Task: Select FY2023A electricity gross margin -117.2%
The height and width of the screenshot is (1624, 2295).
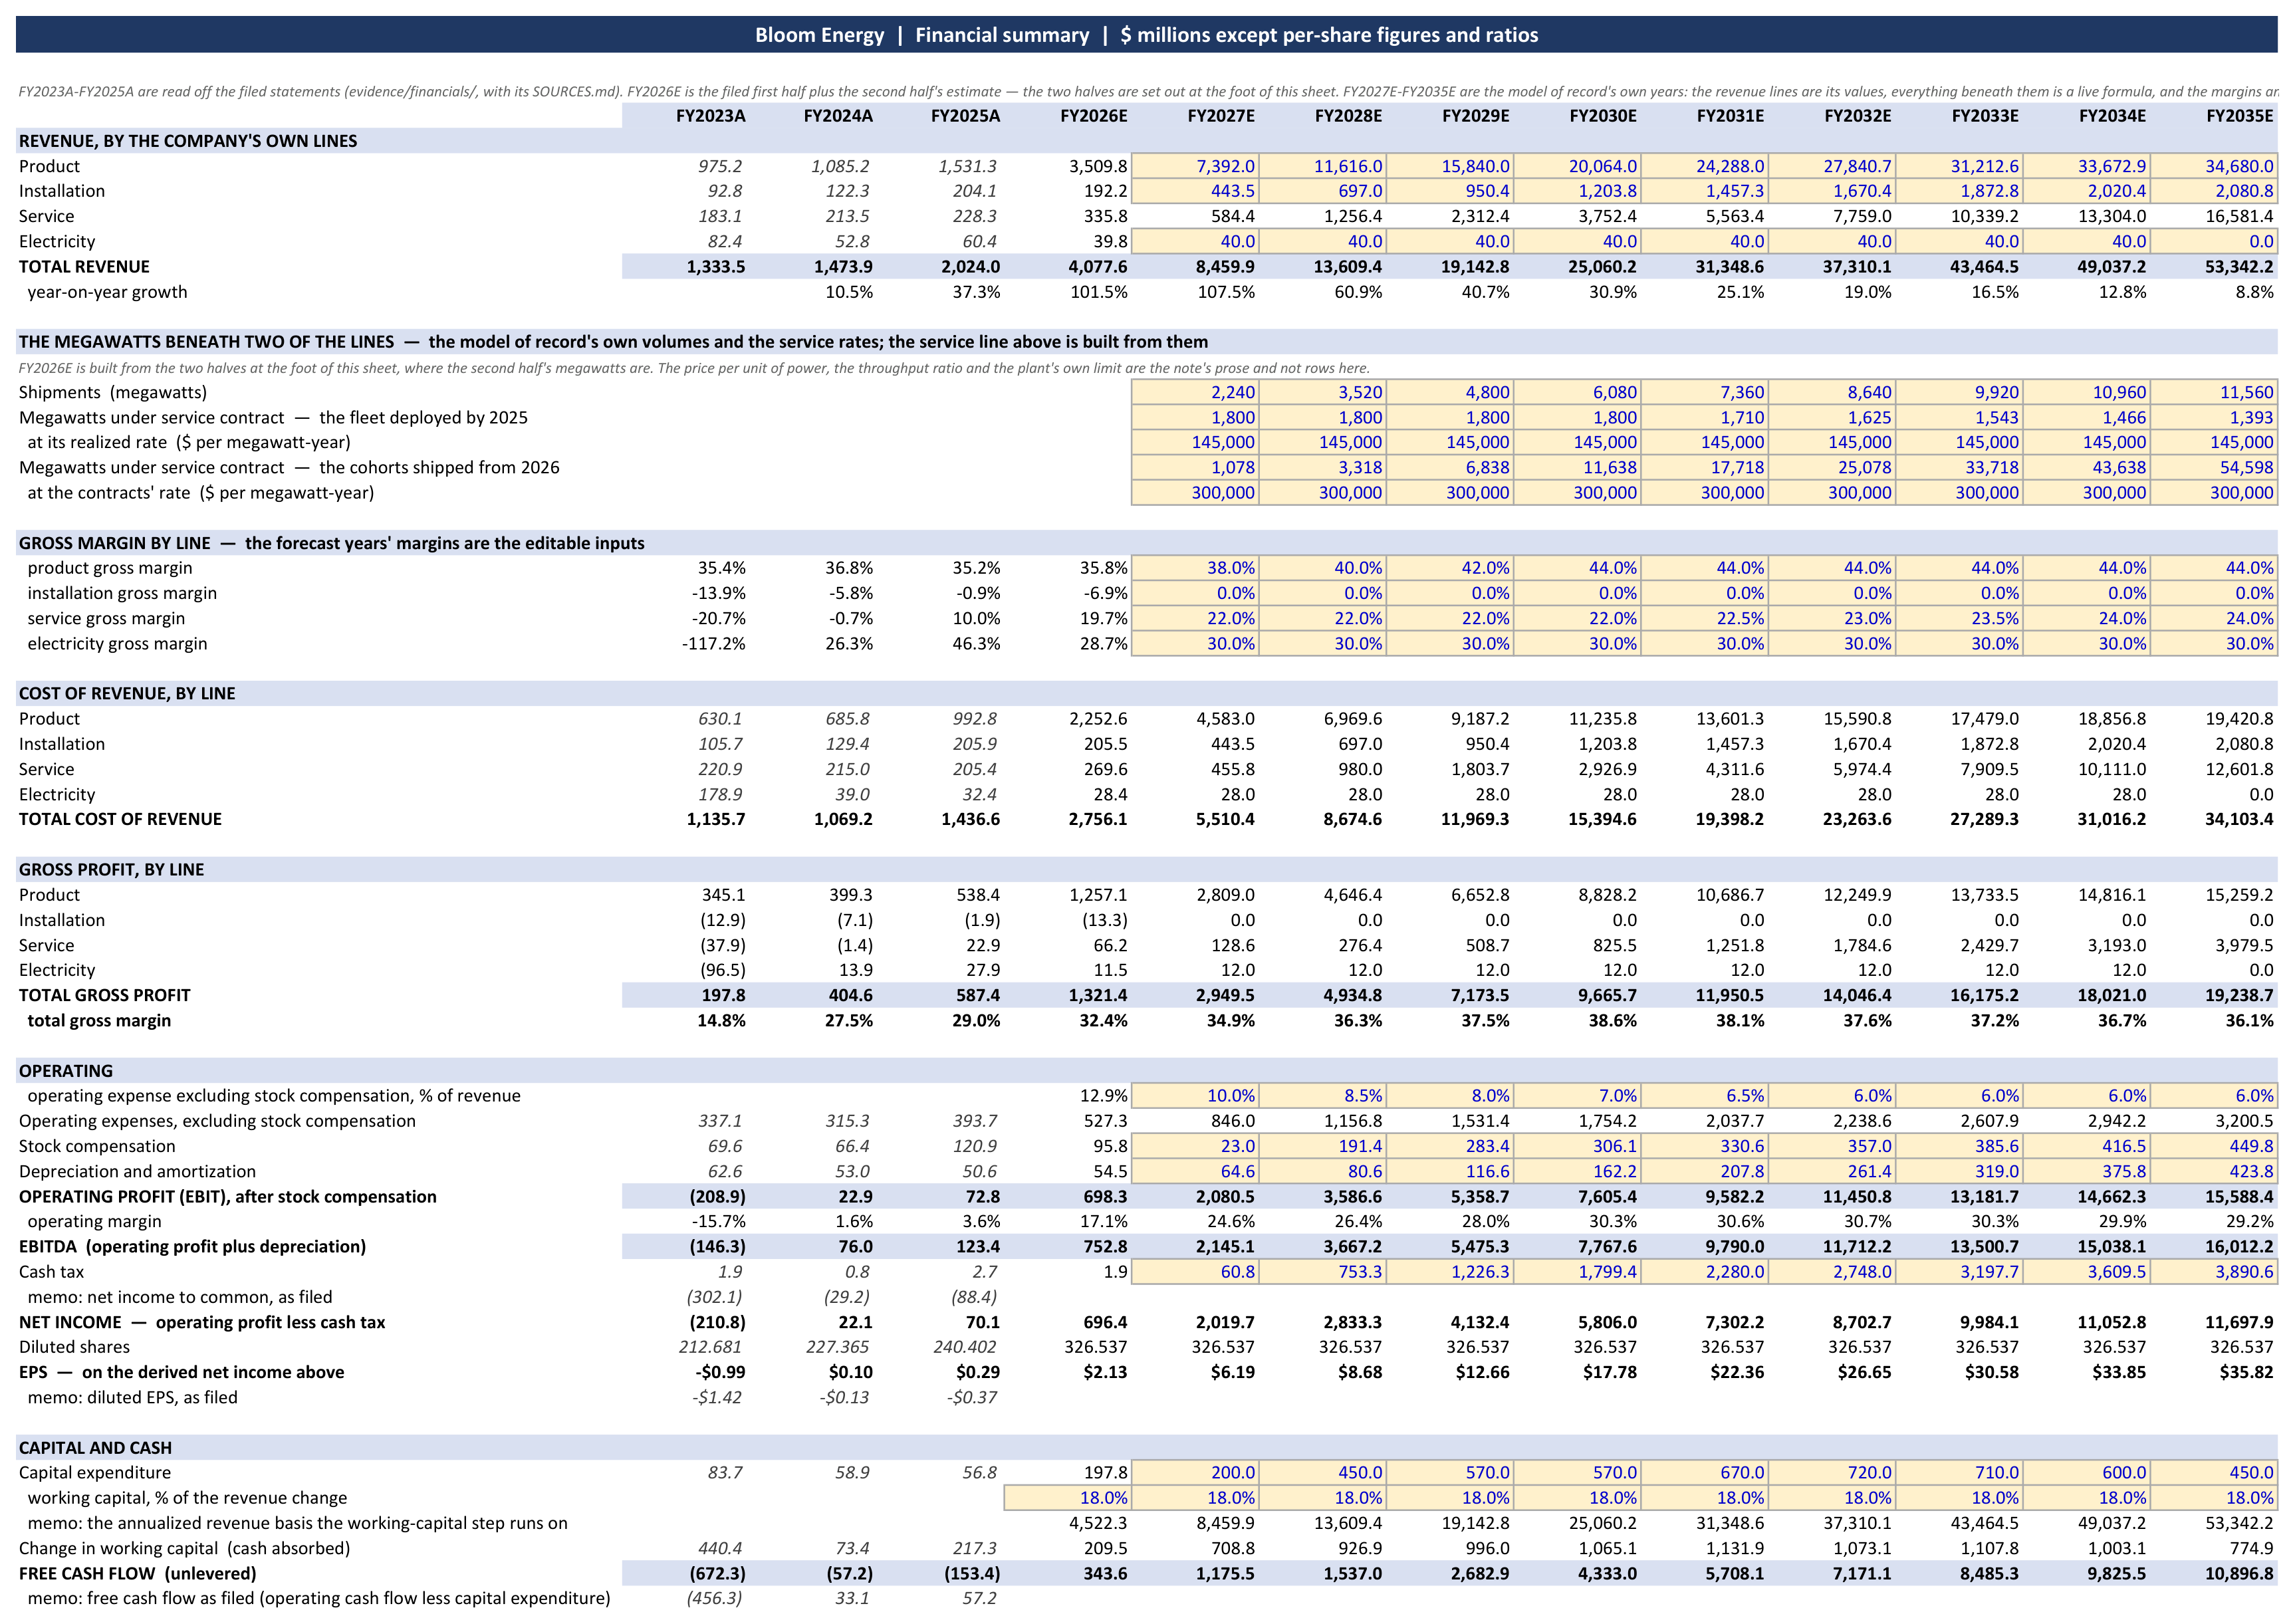Action: tap(714, 644)
